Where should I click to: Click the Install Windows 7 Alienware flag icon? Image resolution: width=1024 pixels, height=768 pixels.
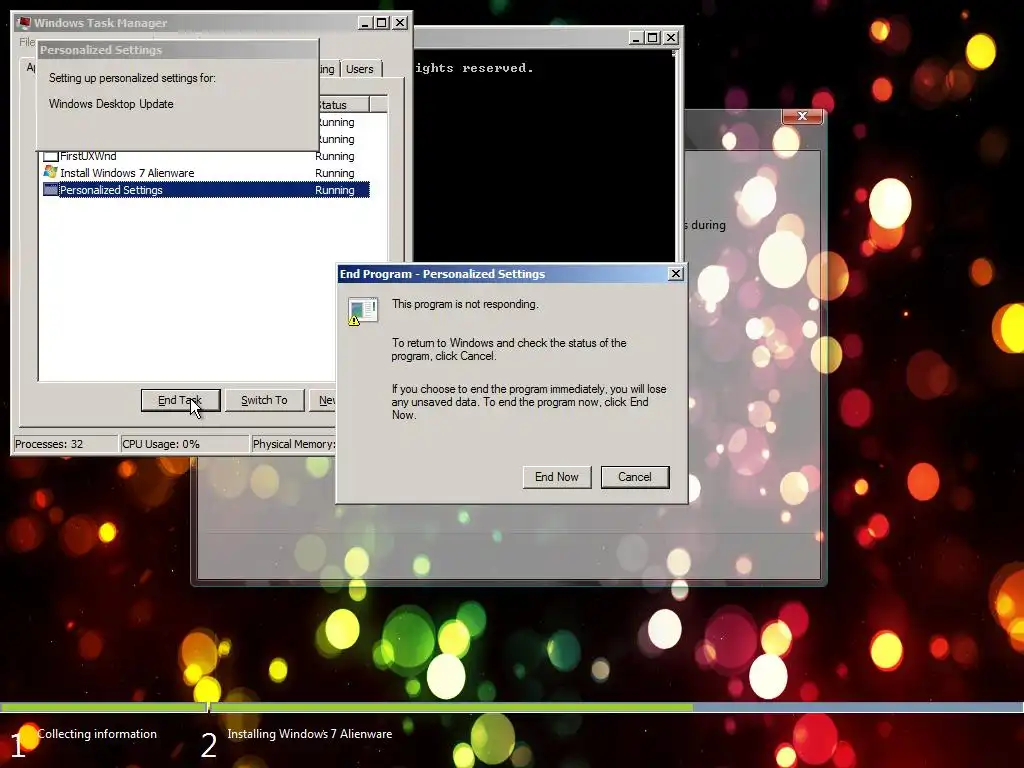(x=50, y=172)
